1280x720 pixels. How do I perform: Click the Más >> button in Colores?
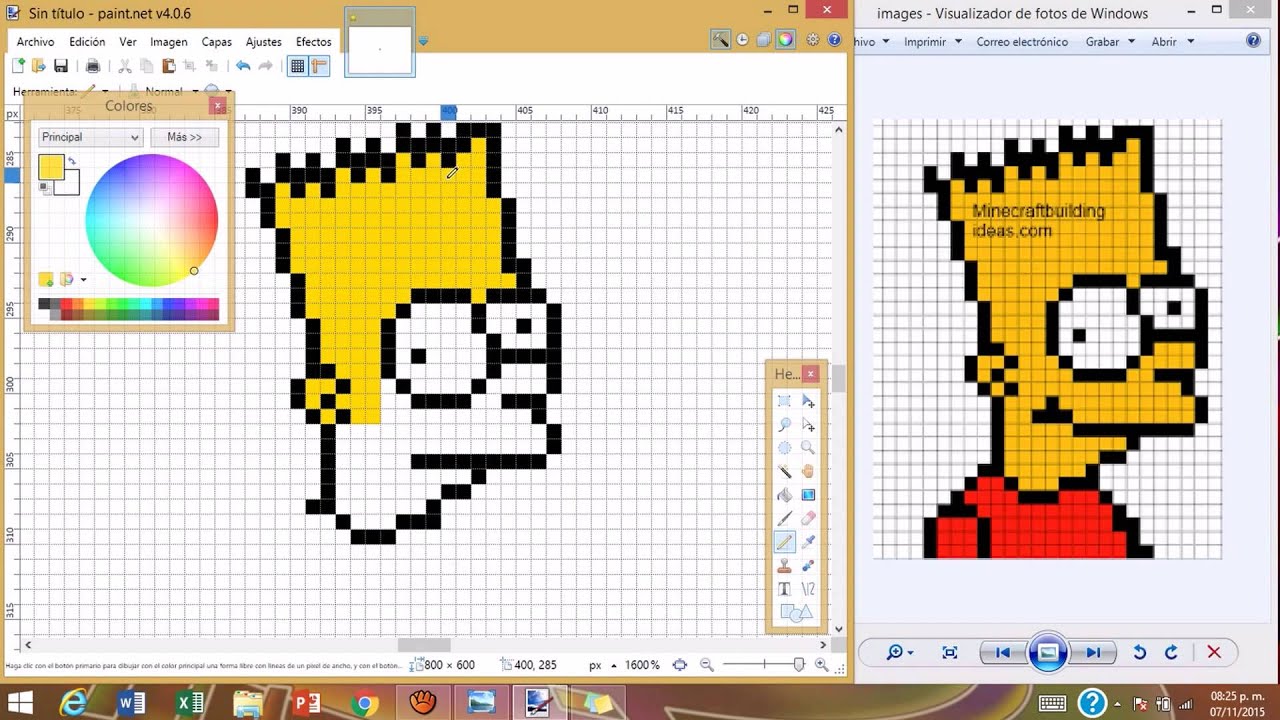click(x=184, y=137)
